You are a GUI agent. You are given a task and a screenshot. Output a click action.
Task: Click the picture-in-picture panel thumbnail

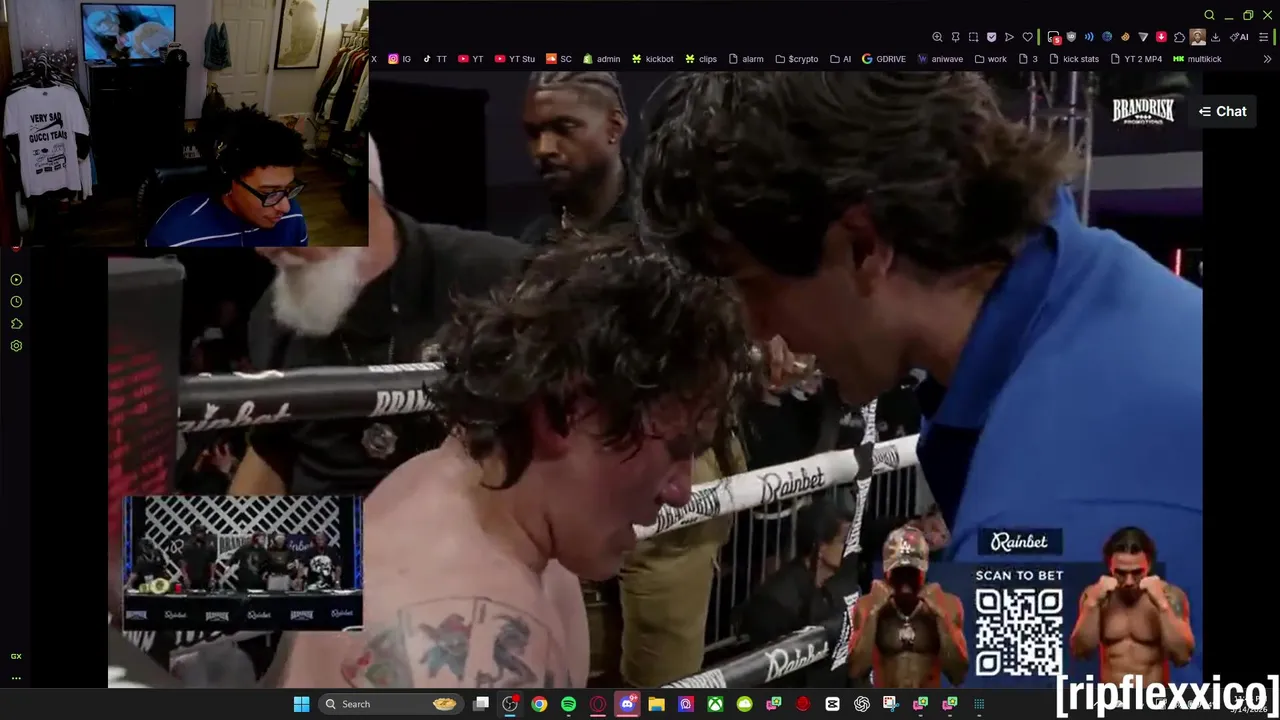tap(243, 563)
